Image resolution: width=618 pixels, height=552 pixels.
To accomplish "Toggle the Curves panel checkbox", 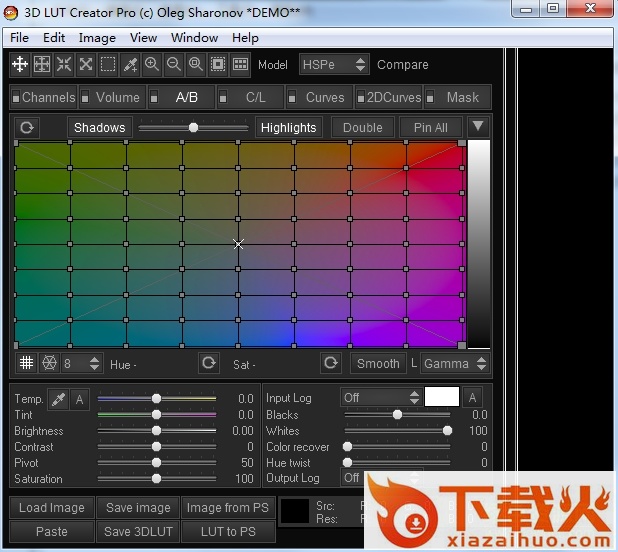I will (292, 98).
